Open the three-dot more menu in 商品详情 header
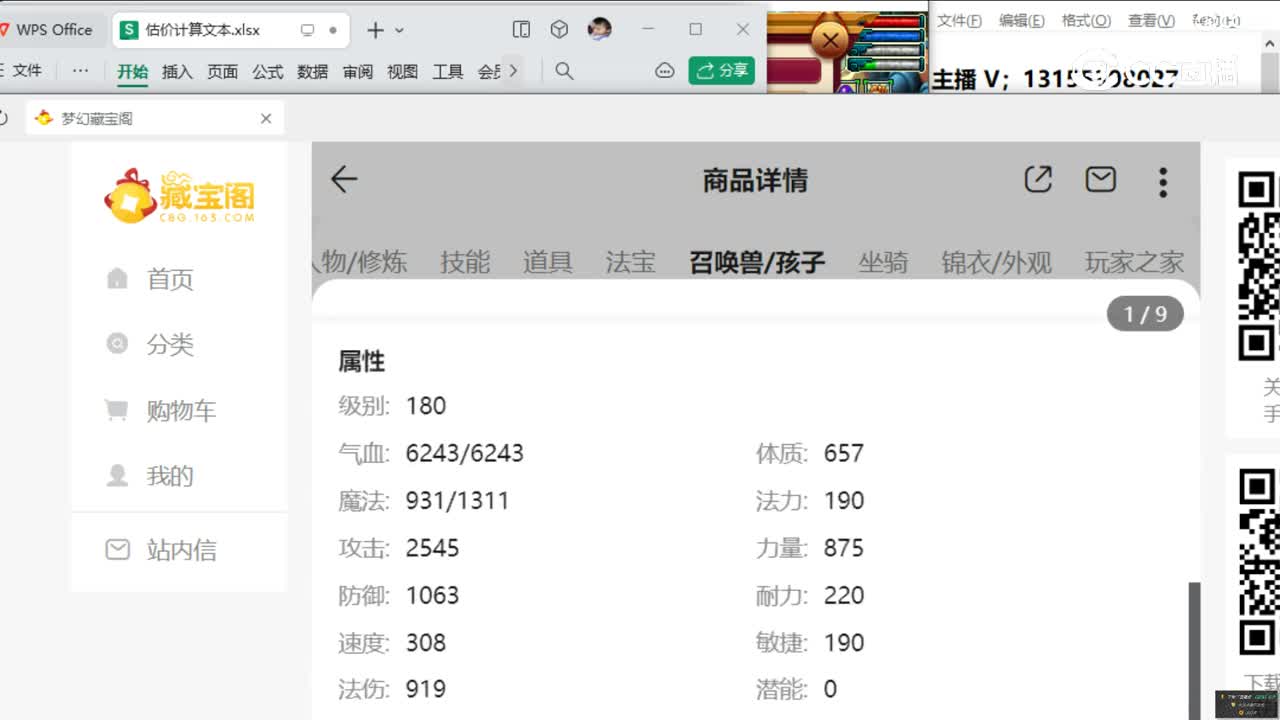The image size is (1280, 720). [1162, 181]
